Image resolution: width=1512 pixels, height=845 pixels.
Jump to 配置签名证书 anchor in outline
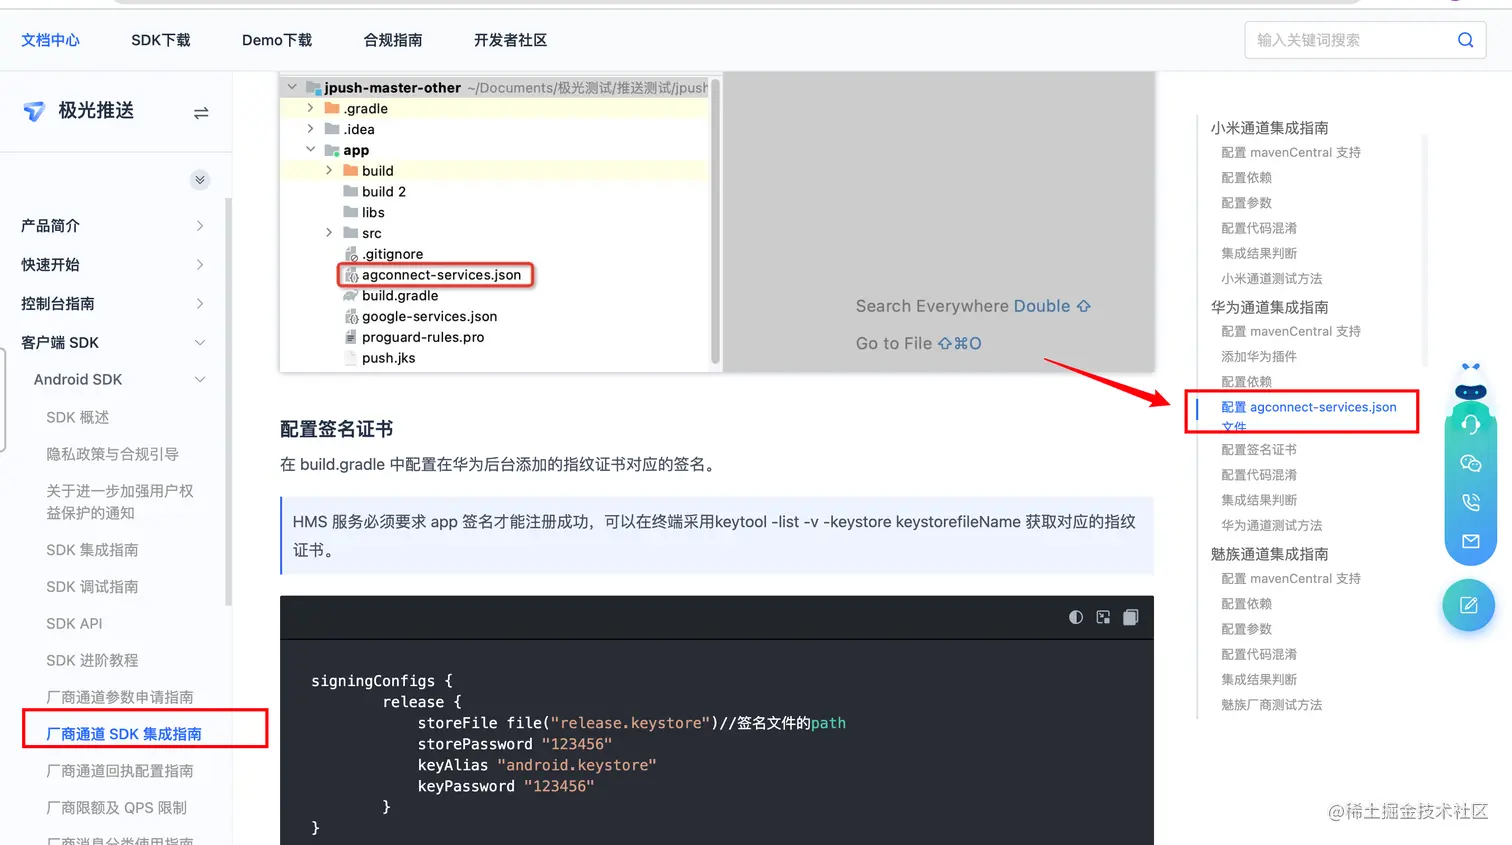click(1258, 450)
